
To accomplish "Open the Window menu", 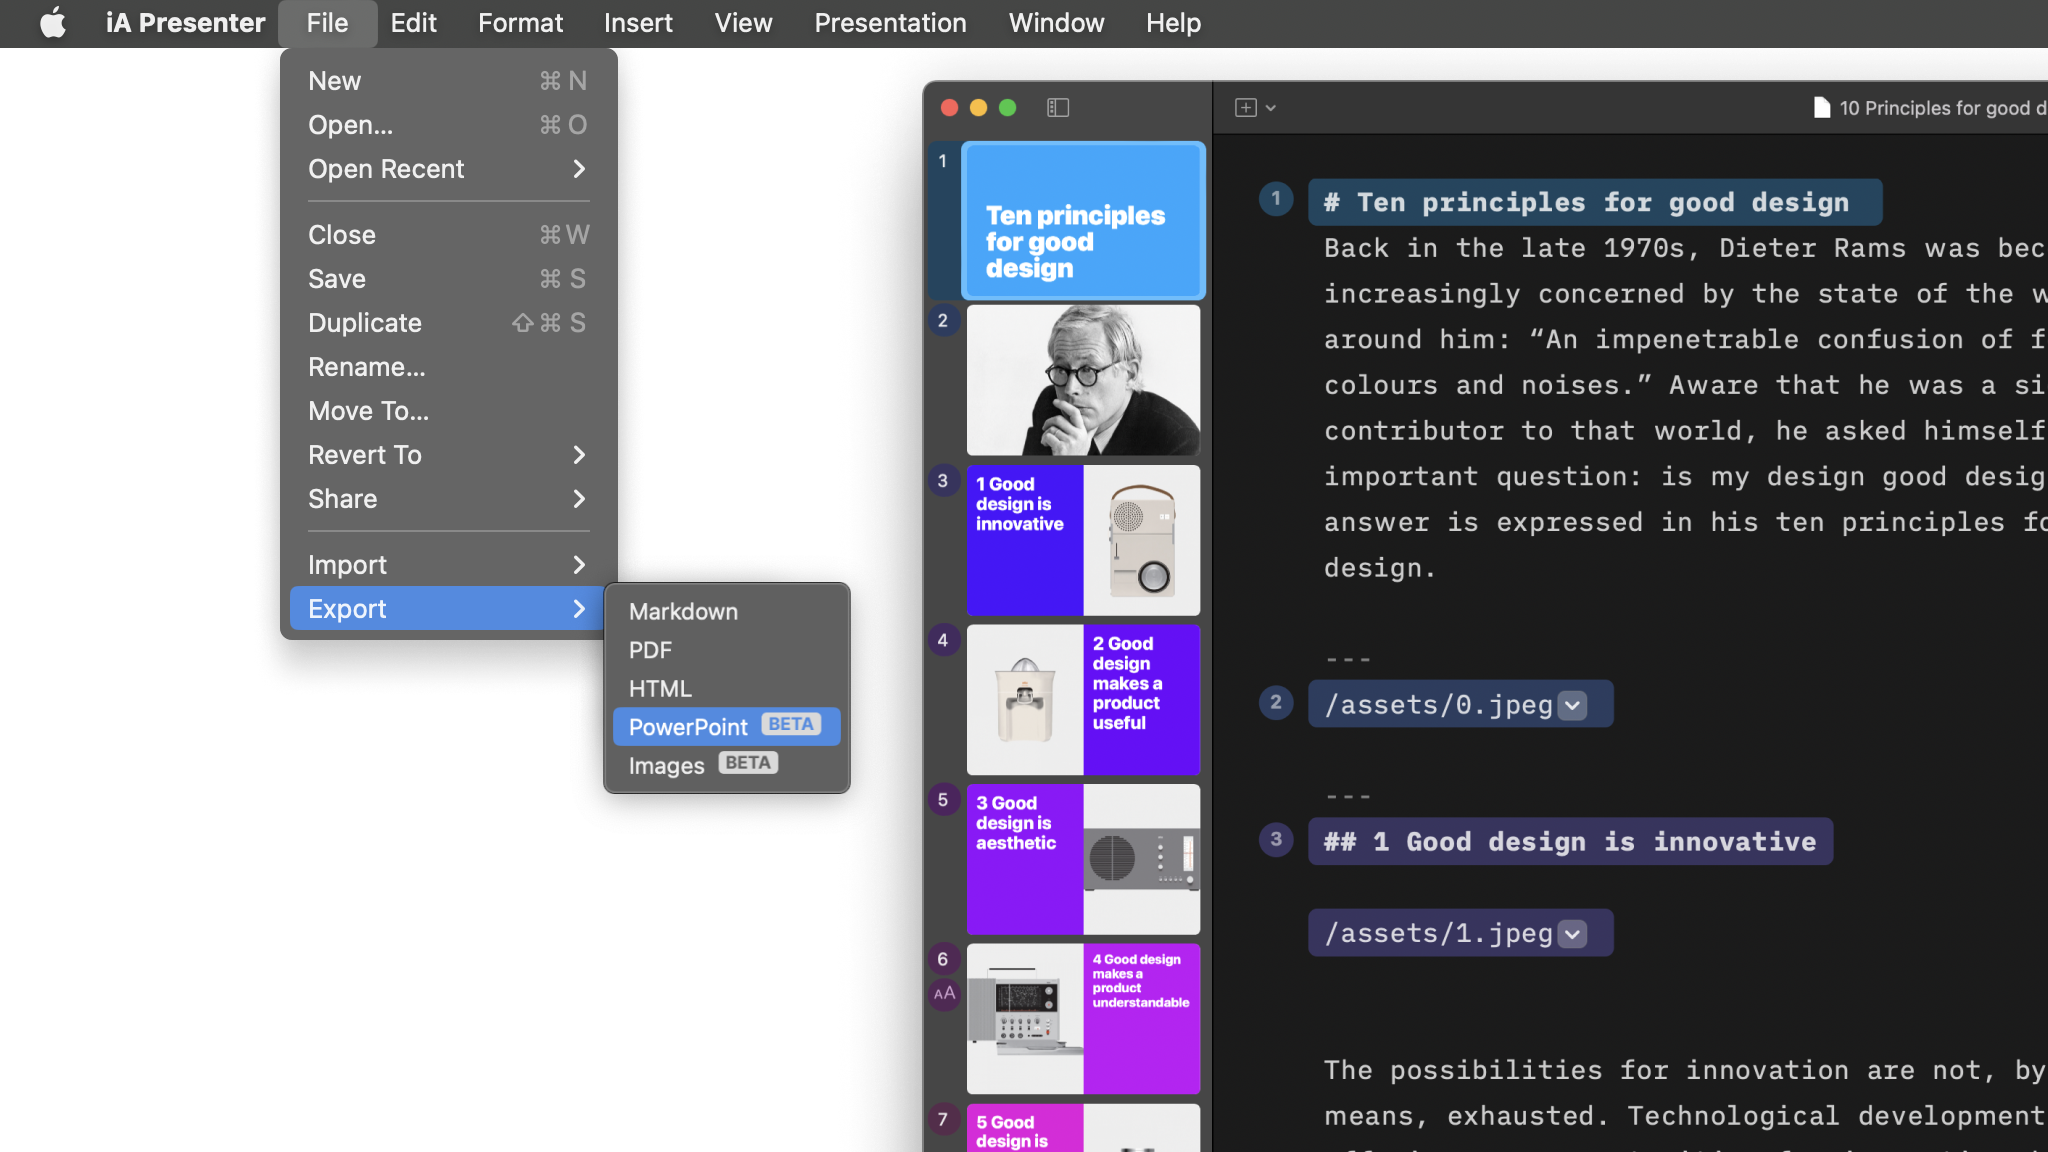I will [x=1056, y=23].
